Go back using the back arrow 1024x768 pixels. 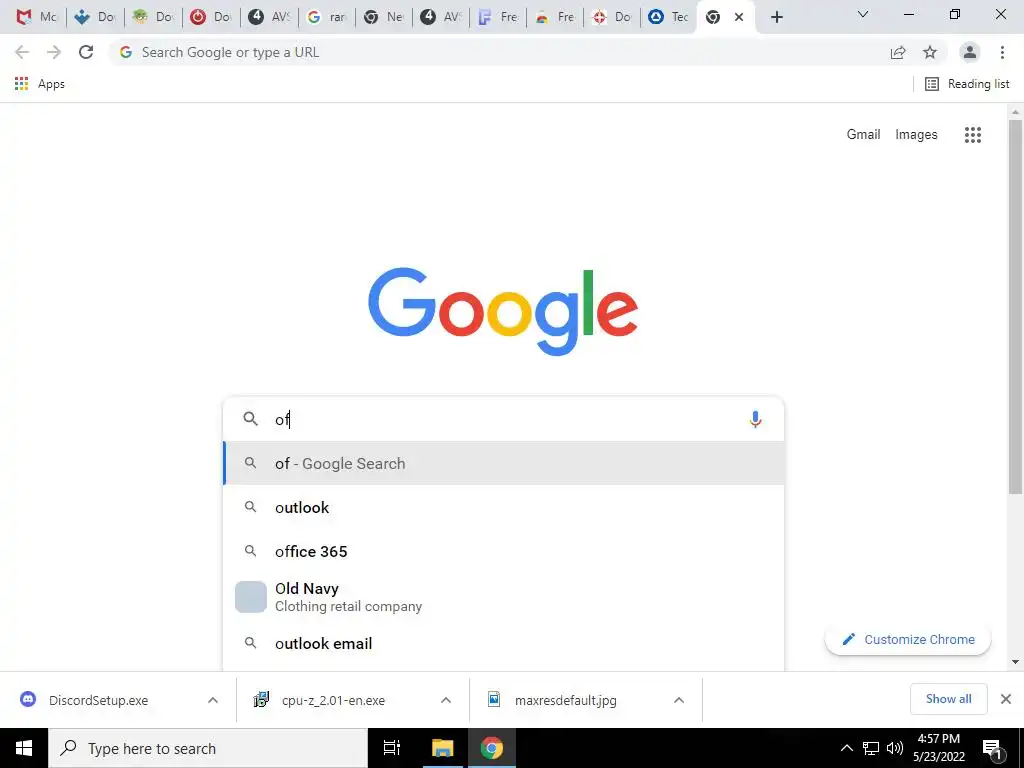[x=22, y=52]
